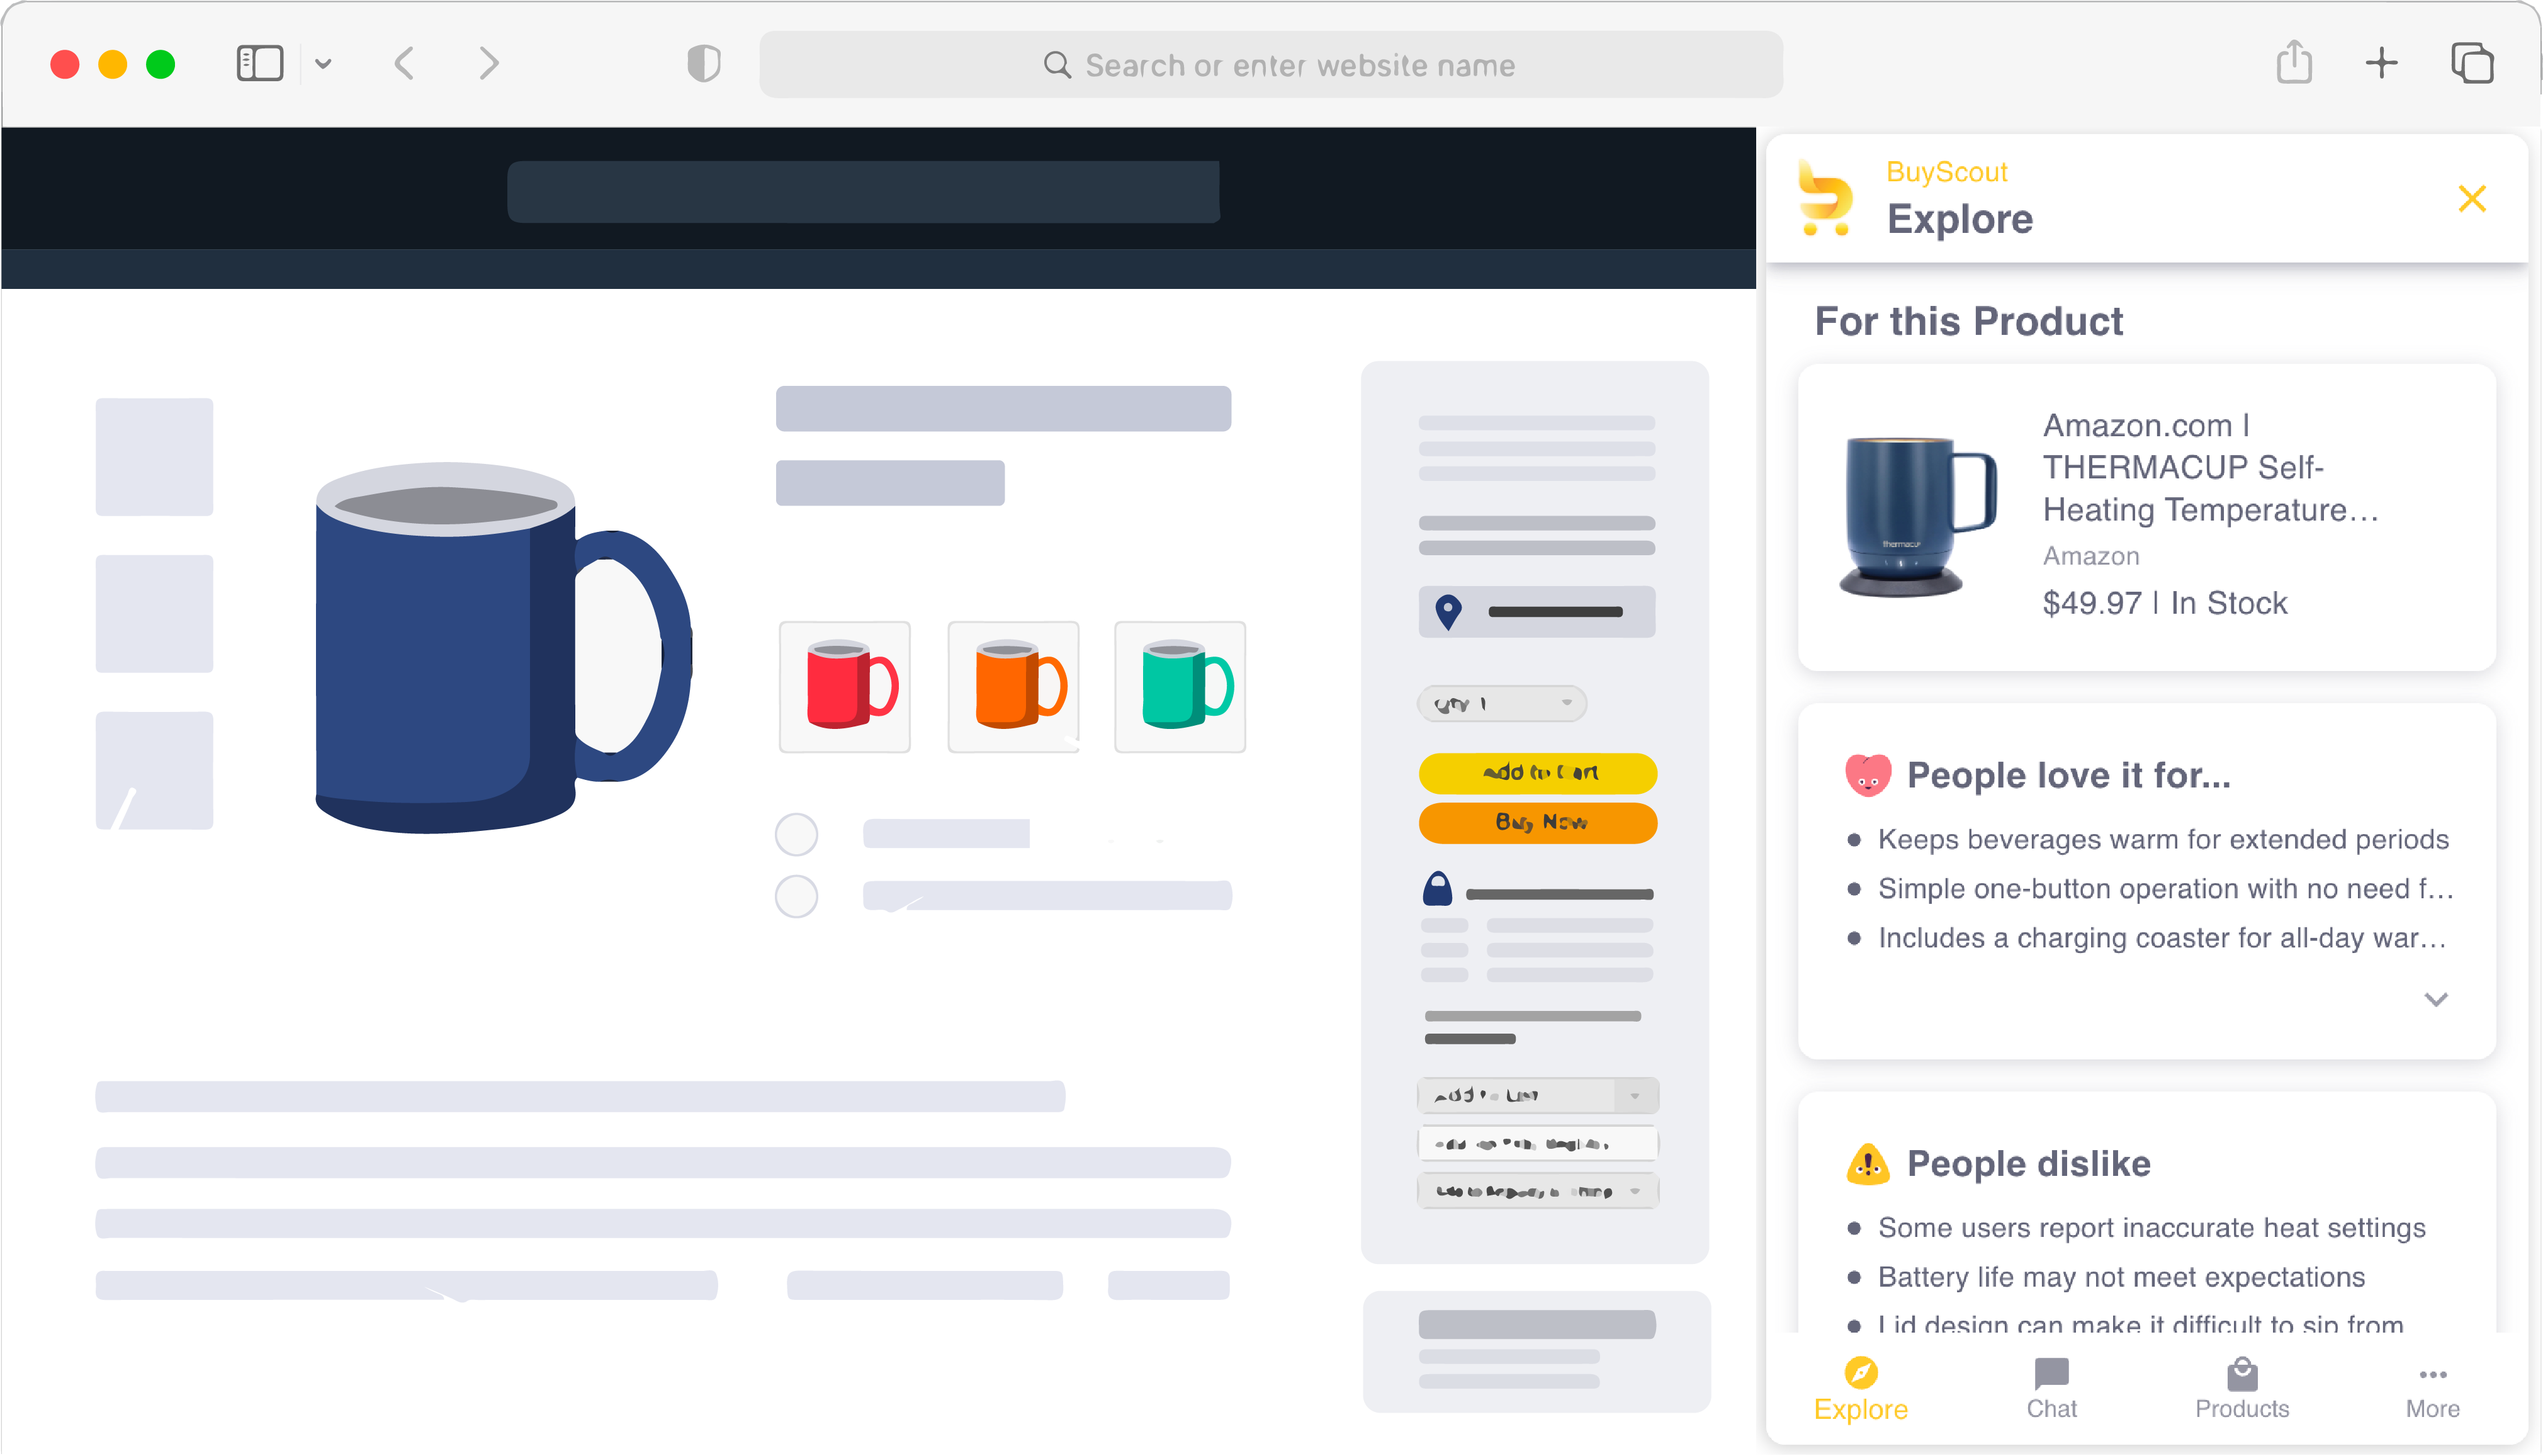
Task: Select the second radio option below swatches
Action: click(796, 896)
